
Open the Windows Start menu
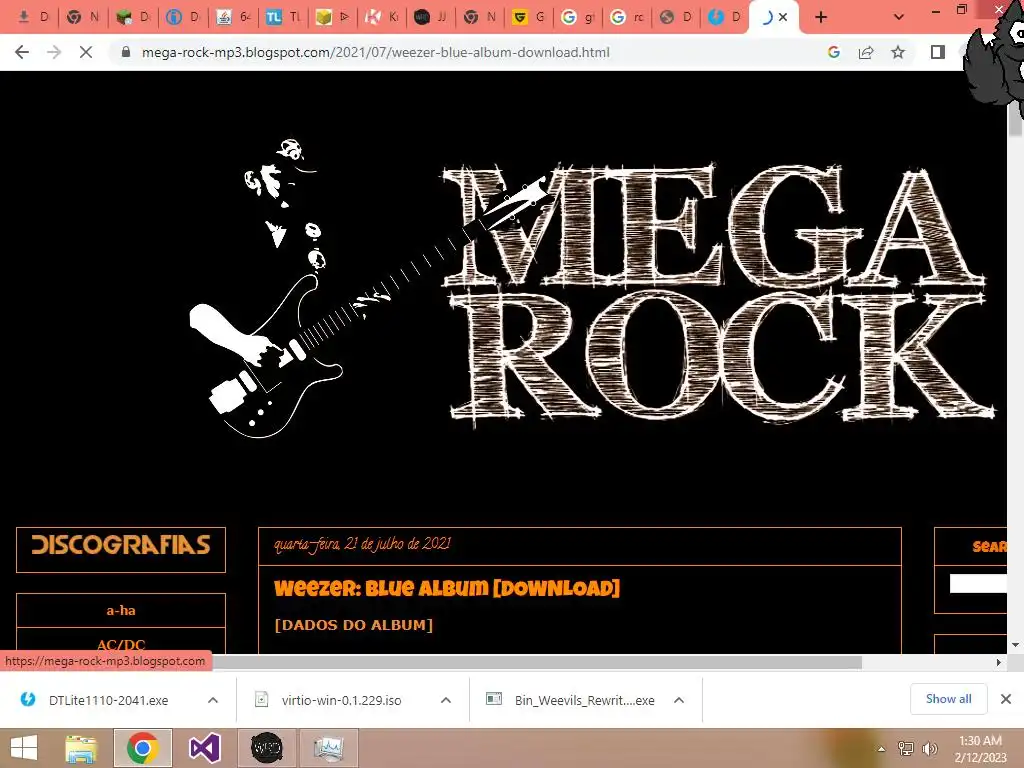tap(24, 748)
